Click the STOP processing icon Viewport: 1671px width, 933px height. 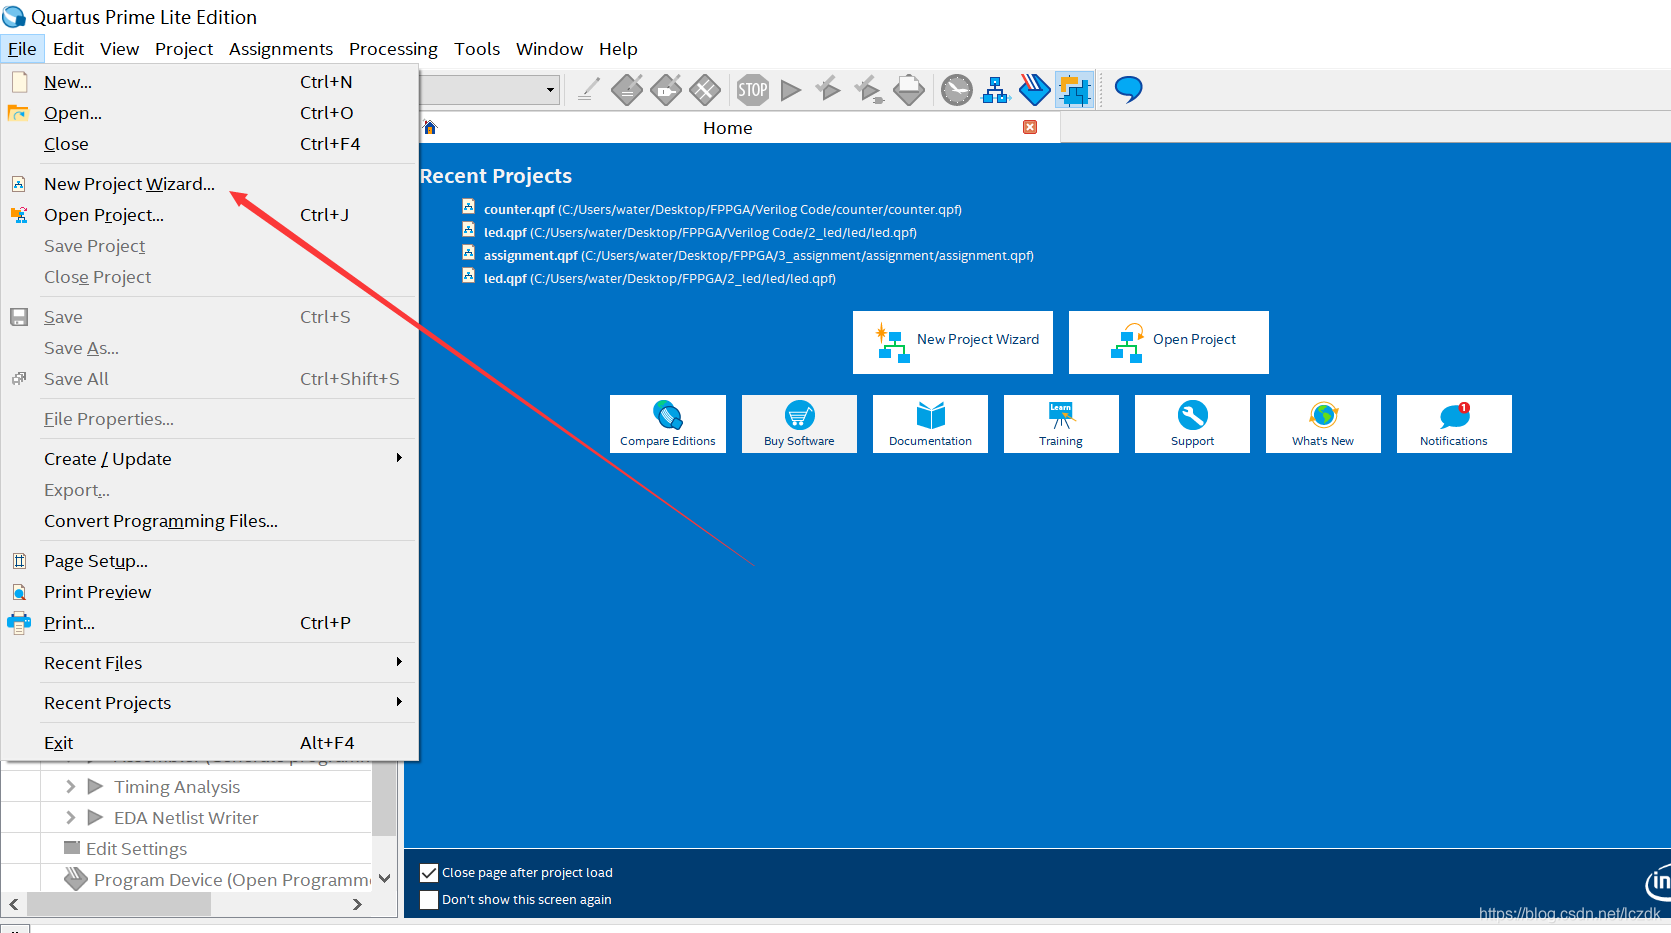click(753, 90)
